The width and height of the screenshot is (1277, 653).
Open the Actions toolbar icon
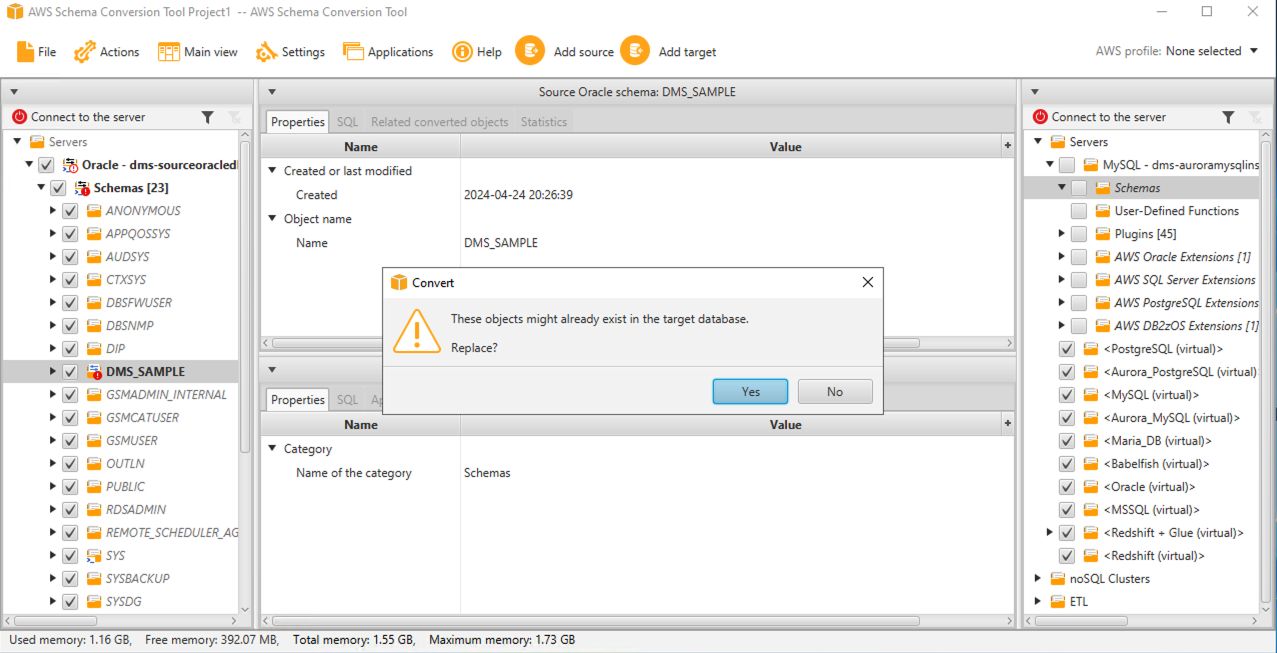click(x=84, y=51)
